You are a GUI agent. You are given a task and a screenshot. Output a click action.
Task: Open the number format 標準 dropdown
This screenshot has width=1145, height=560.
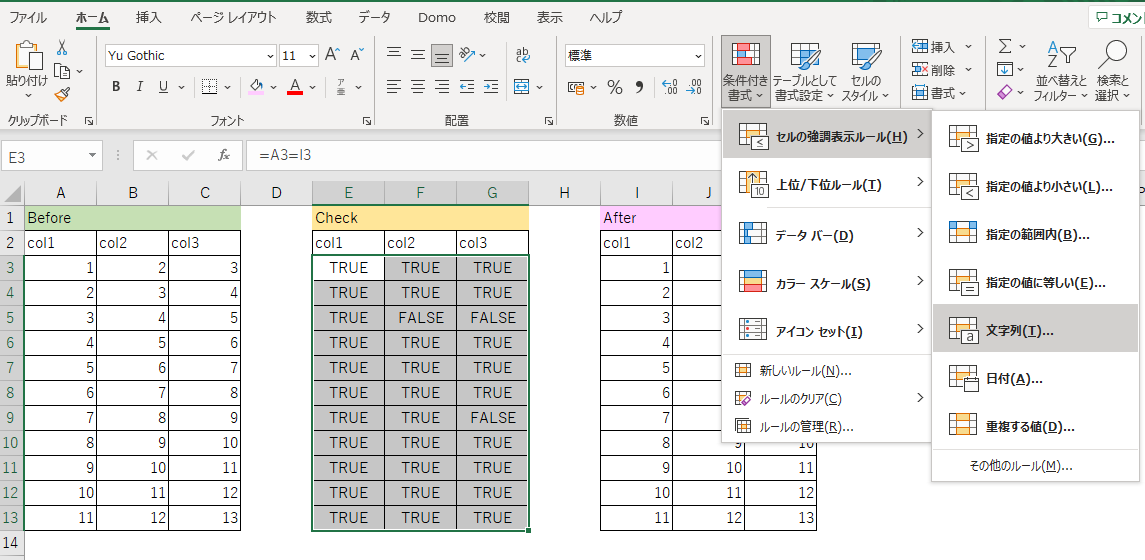698,55
